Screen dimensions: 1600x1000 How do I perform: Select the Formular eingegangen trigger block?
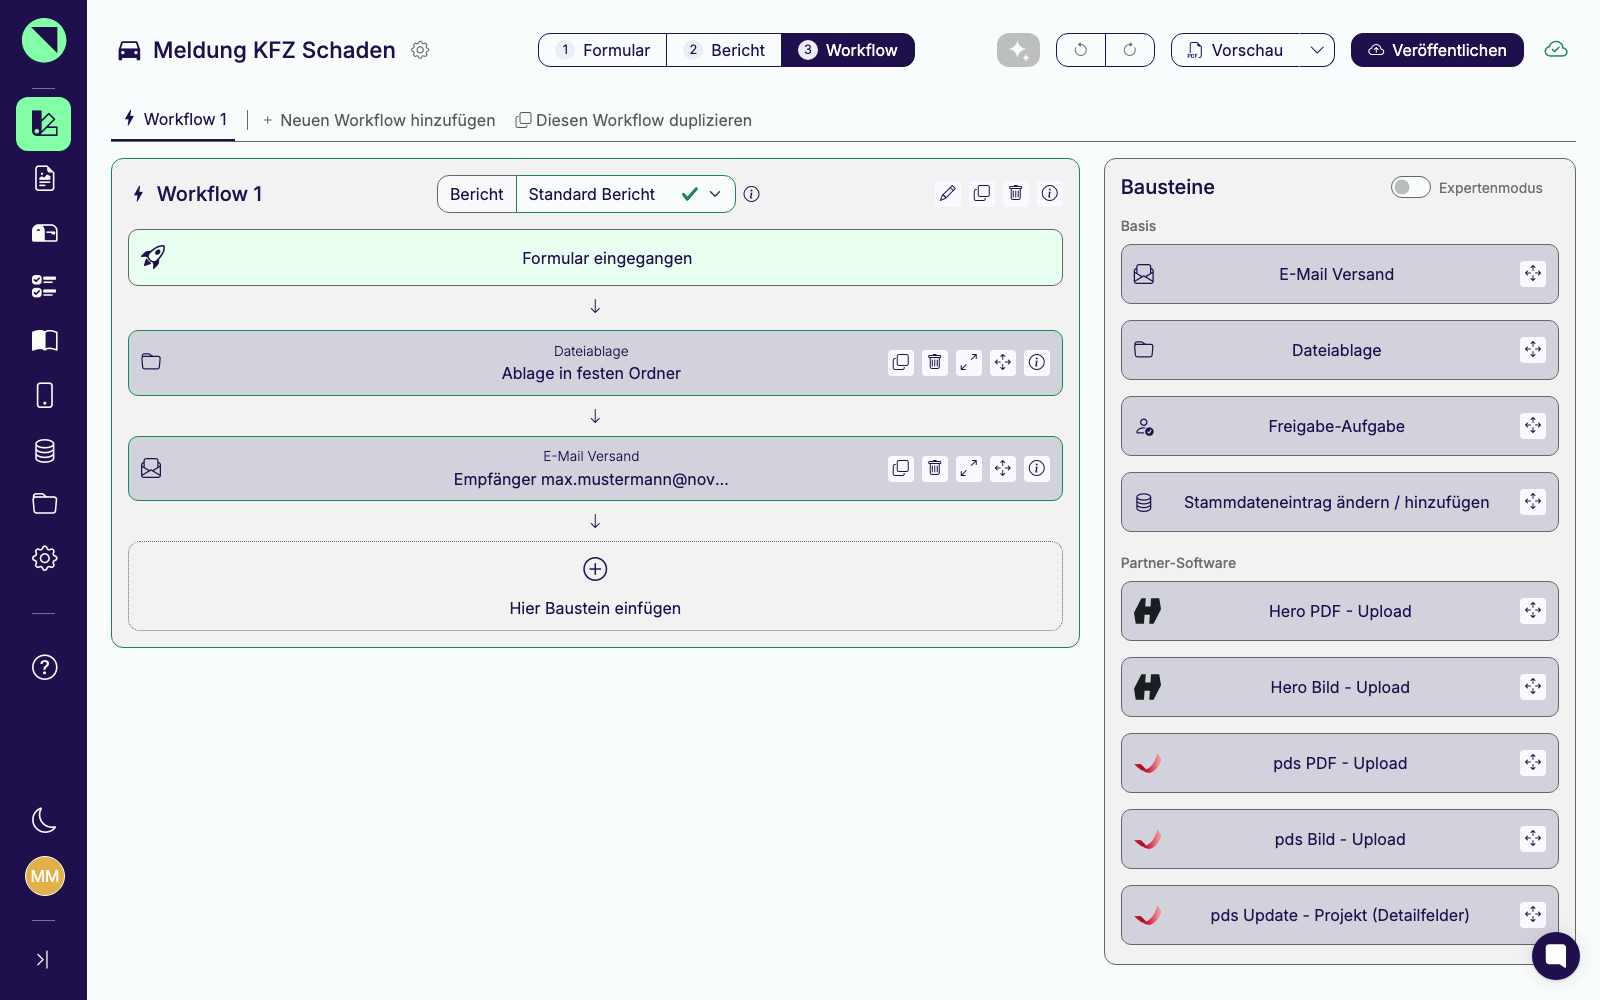tap(595, 258)
